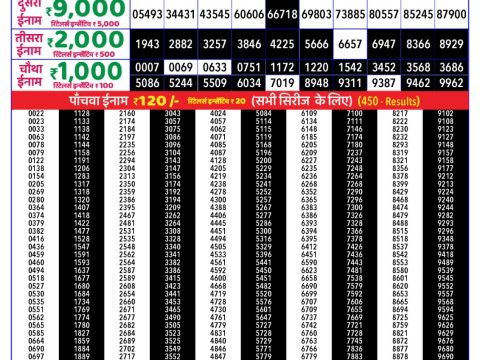Click third prize number 6657
Viewport: 480px width, 360px height.
[350, 44]
